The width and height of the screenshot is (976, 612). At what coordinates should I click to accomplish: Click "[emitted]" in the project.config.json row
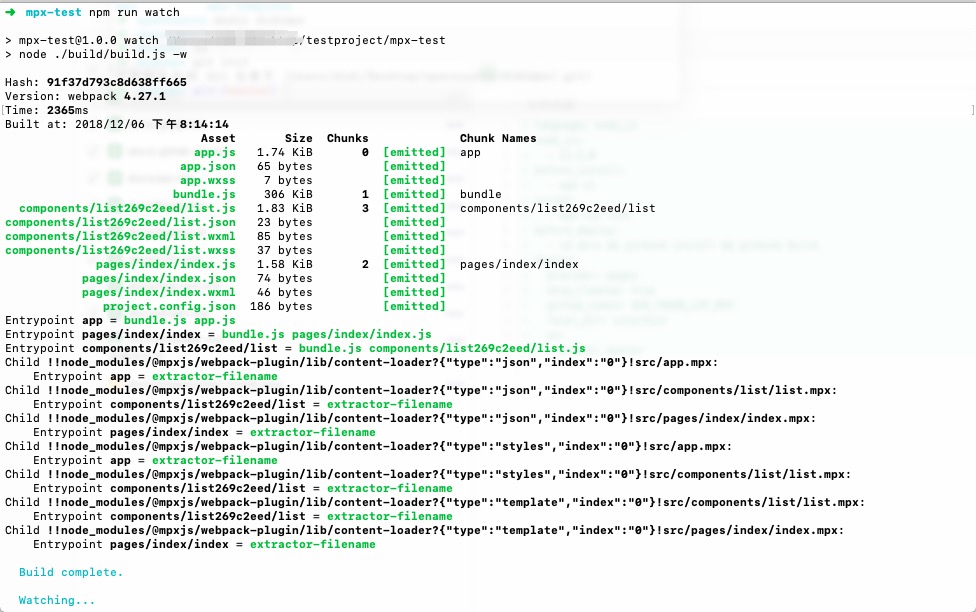click(415, 306)
